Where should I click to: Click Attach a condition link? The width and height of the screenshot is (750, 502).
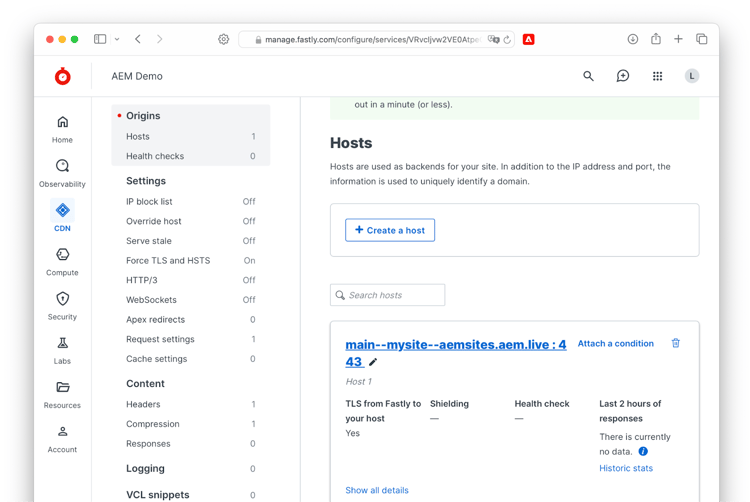pyautogui.click(x=616, y=343)
